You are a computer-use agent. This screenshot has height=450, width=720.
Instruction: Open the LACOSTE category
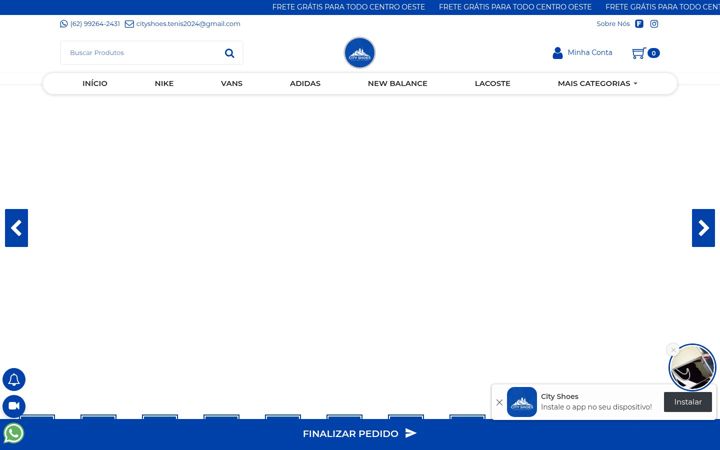492,84
